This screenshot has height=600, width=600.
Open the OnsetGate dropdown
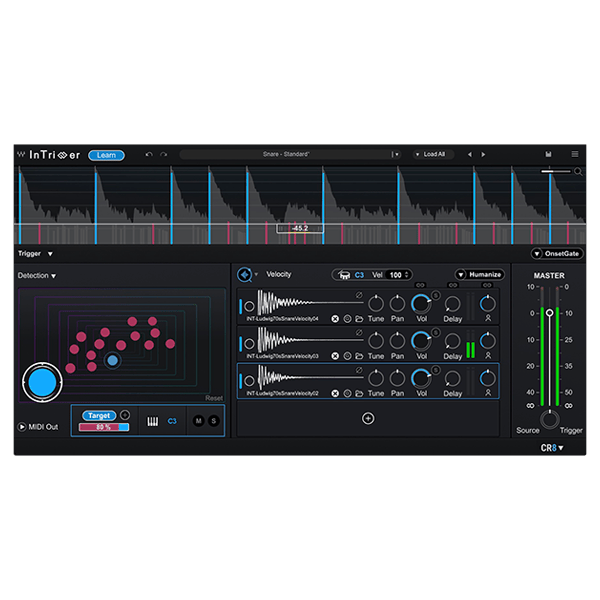557,254
